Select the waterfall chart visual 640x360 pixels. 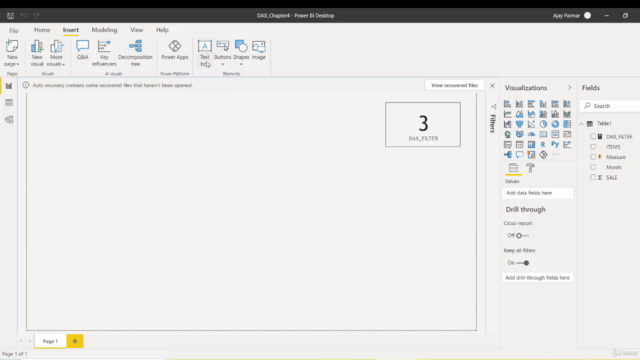[x=507, y=124]
